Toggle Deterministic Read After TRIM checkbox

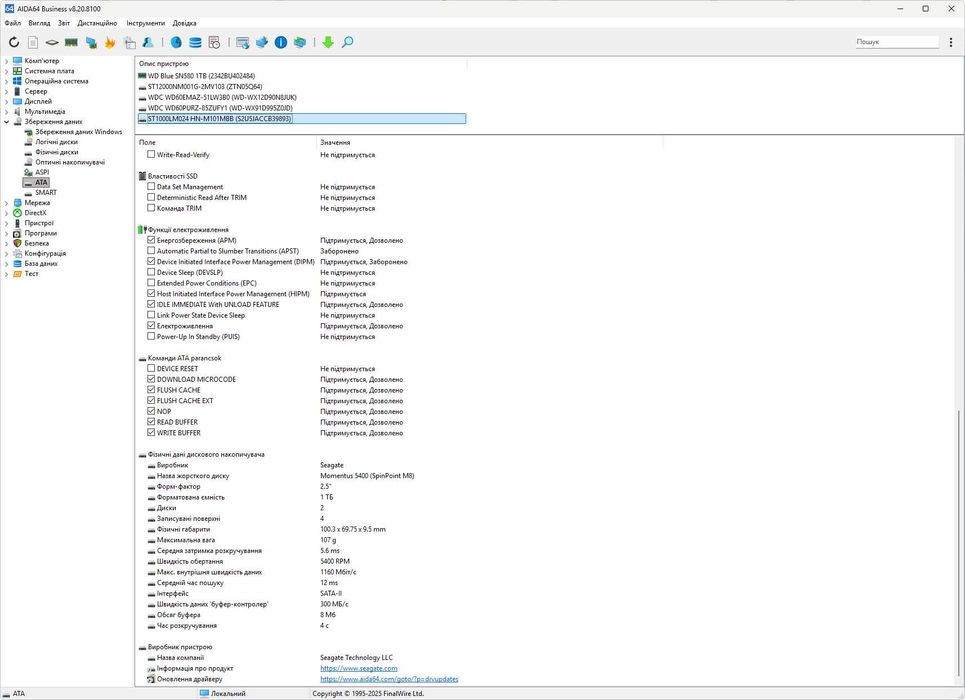[151, 197]
